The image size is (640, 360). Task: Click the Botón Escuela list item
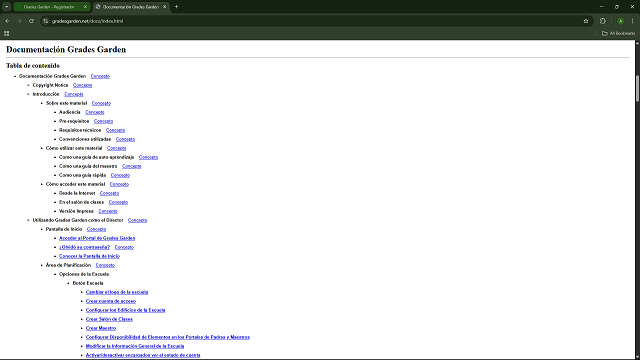[88, 283]
